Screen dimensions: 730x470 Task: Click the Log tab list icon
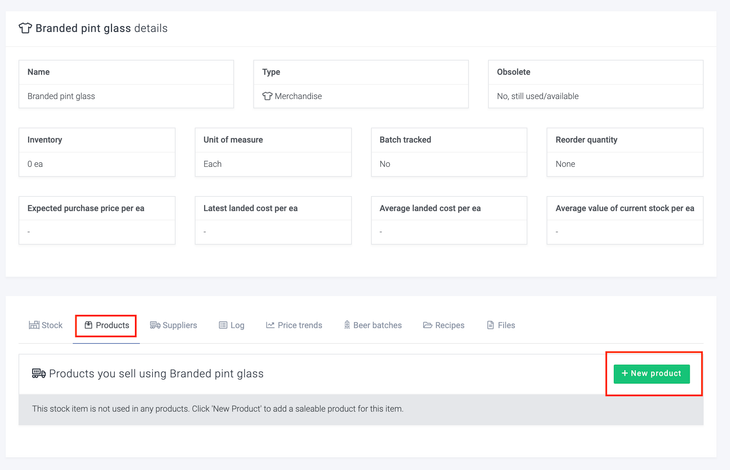pyautogui.click(x=223, y=325)
